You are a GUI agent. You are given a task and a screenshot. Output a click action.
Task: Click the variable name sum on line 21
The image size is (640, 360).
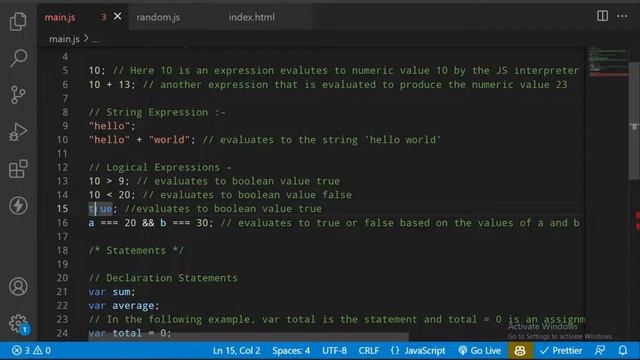pyautogui.click(x=121, y=291)
